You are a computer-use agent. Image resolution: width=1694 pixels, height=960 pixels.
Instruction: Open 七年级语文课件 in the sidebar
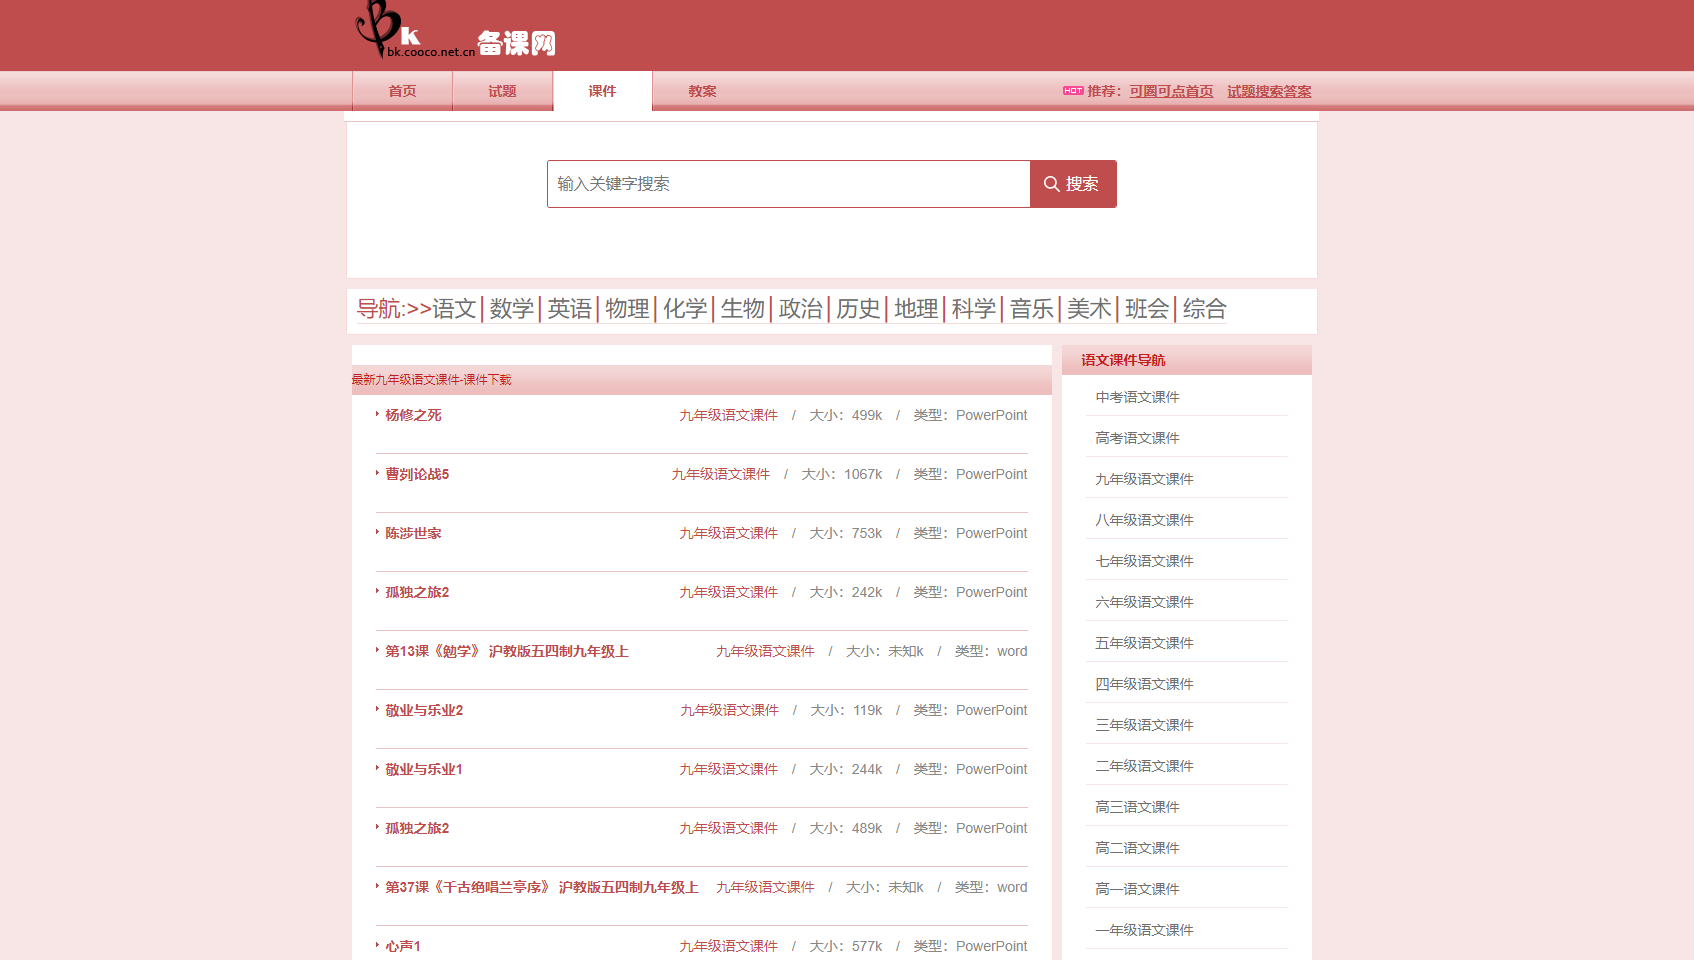pyautogui.click(x=1143, y=560)
